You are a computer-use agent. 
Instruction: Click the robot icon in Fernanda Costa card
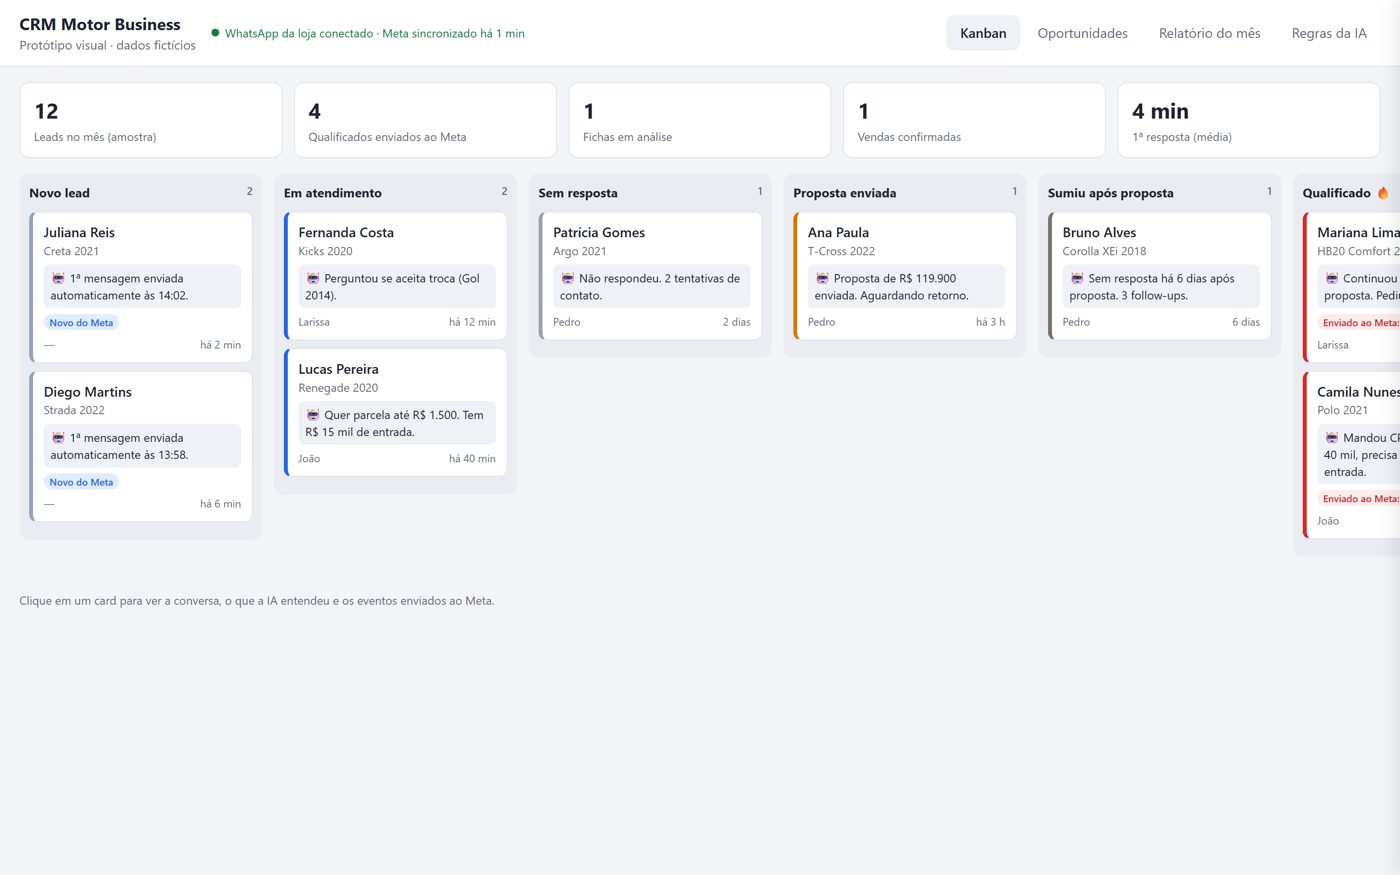point(313,279)
